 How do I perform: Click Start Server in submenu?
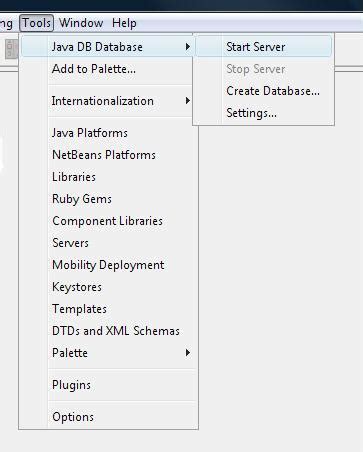pos(263,47)
